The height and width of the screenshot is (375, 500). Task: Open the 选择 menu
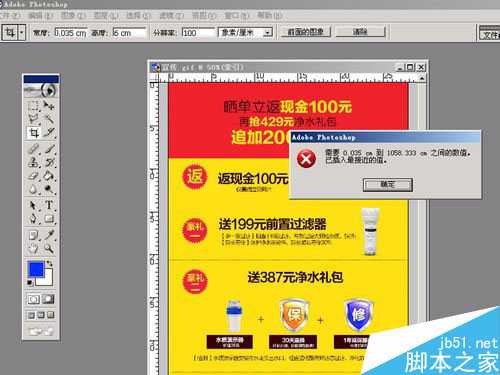click(x=138, y=15)
